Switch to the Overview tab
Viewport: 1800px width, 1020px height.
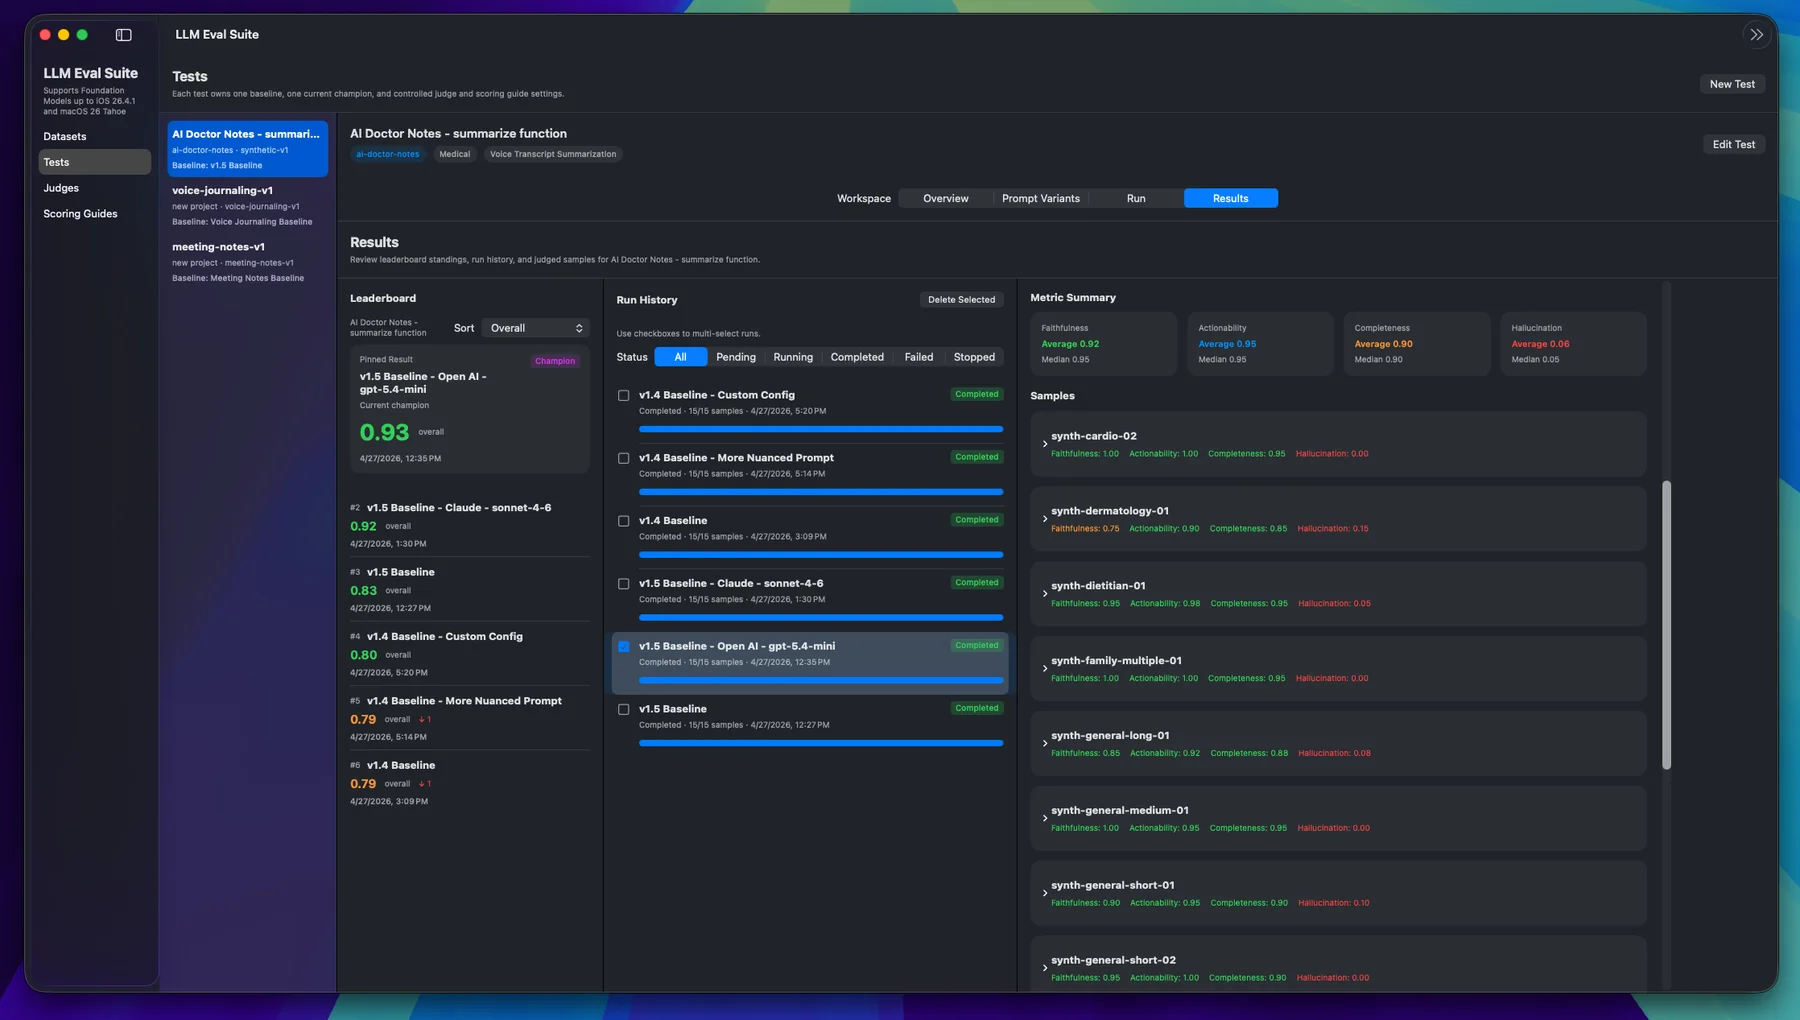coord(945,199)
